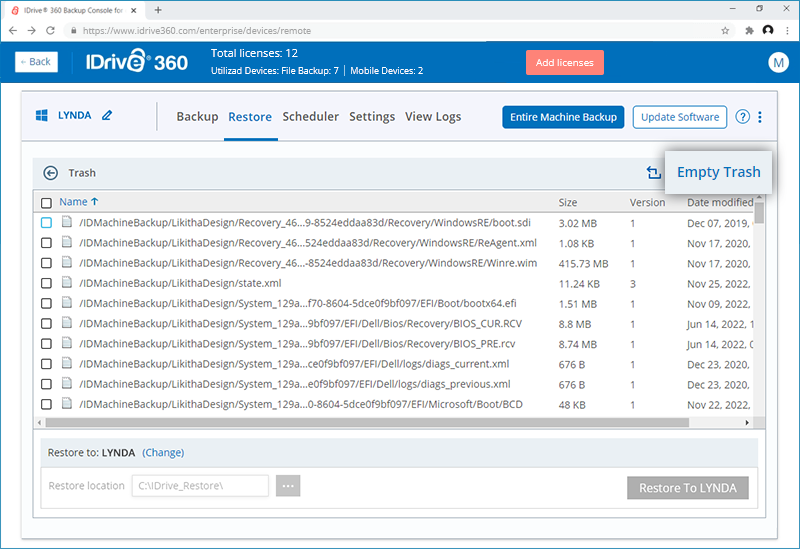The height and width of the screenshot is (549, 800).
Task: Open a new browser tab
Action: pyautogui.click(x=158, y=10)
